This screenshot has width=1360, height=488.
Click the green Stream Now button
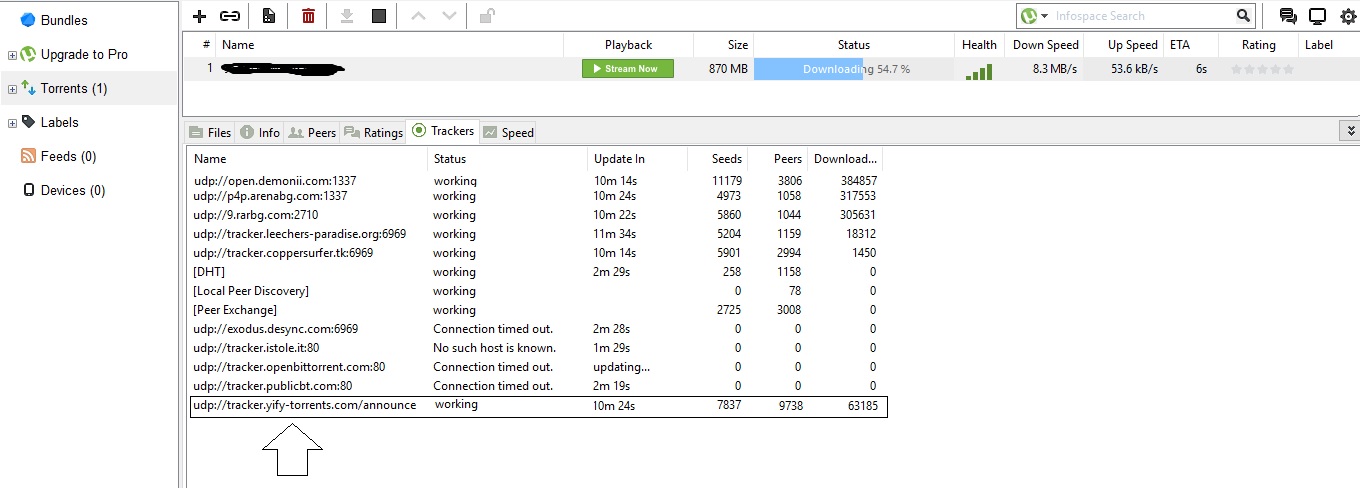coord(628,69)
